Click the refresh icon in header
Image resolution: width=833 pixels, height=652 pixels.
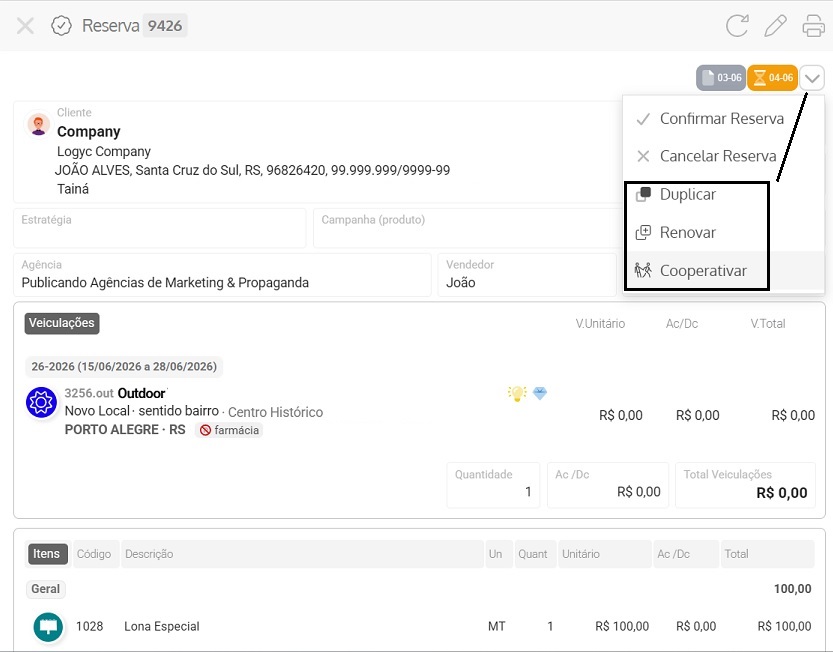point(737,26)
